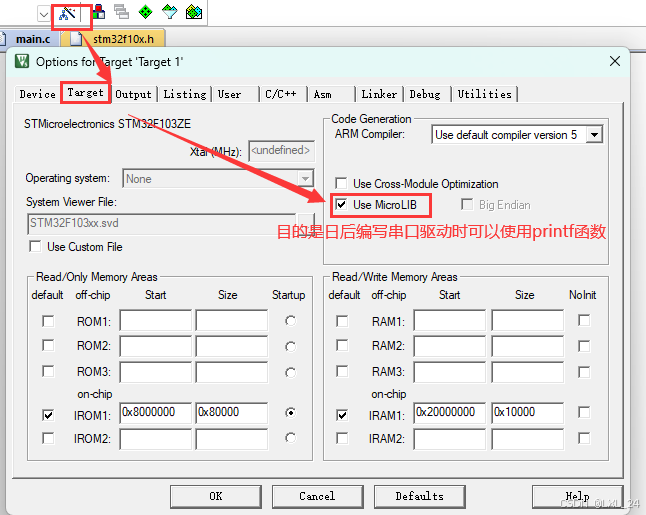The width and height of the screenshot is (646, 515).
Task: Click the System Viewer File field
Action: 162,223
